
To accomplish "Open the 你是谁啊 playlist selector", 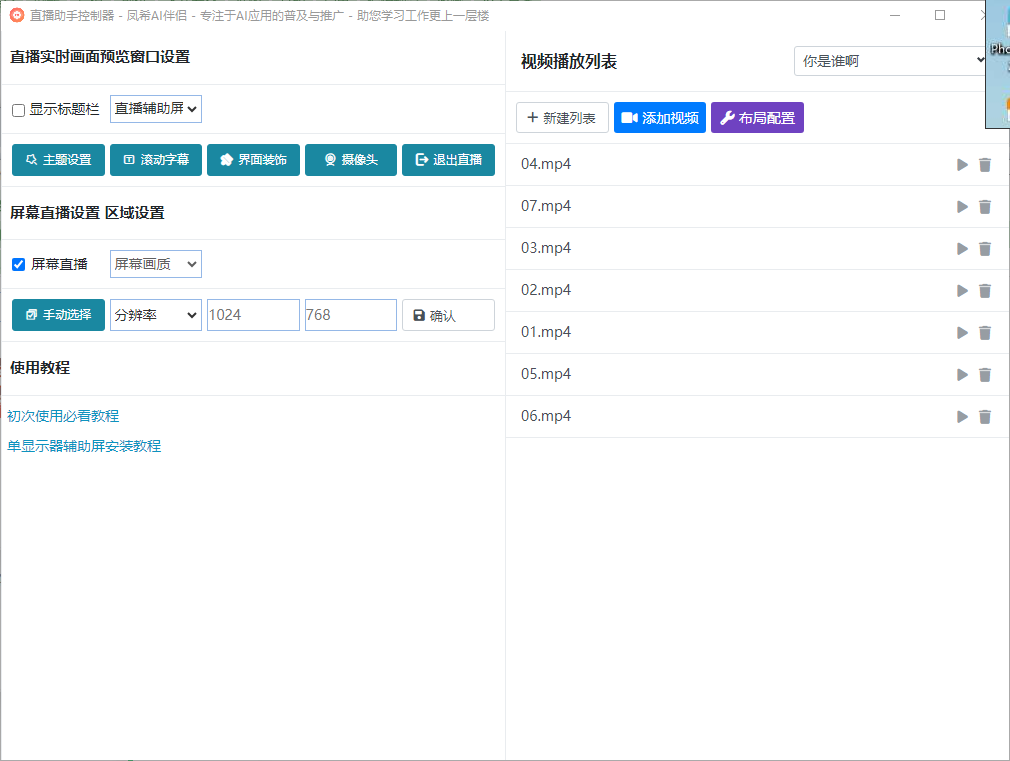I will [x=890, y=61].
